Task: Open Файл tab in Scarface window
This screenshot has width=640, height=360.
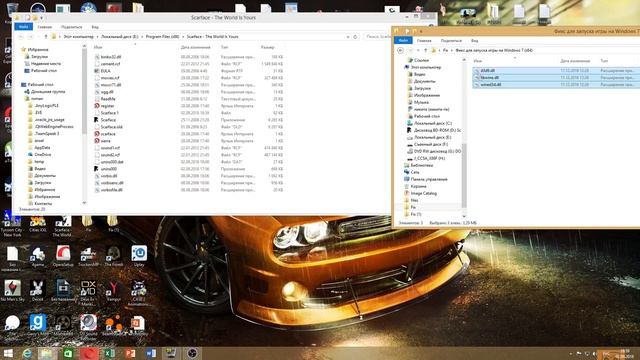Action: tap(23, 27)
